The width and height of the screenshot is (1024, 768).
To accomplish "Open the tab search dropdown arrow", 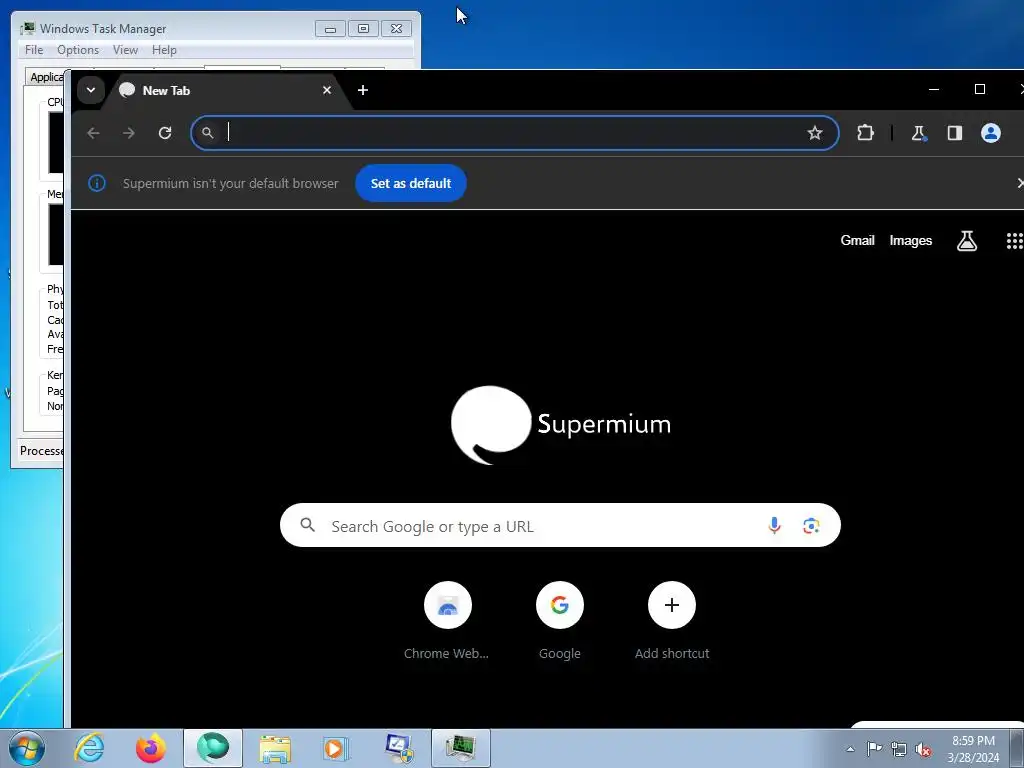I will (91, 90).
